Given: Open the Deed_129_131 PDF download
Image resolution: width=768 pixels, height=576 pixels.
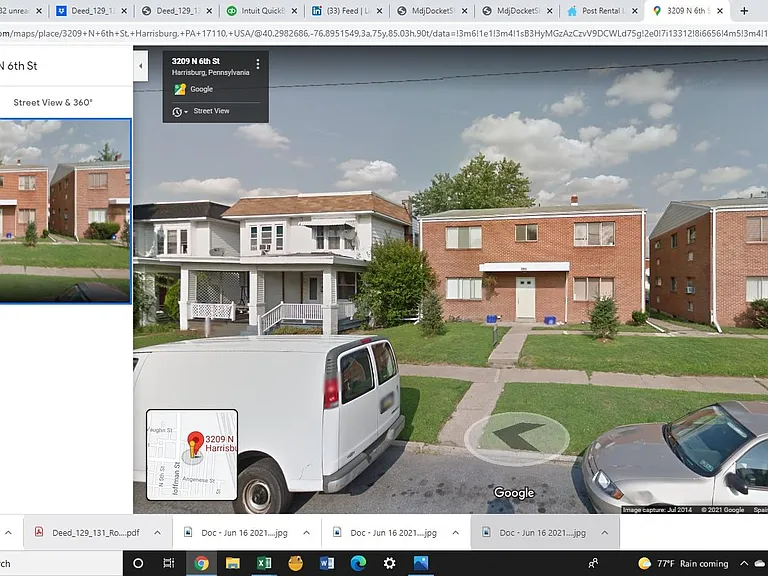Looking at the screenshot, I should tap(88, 532).
